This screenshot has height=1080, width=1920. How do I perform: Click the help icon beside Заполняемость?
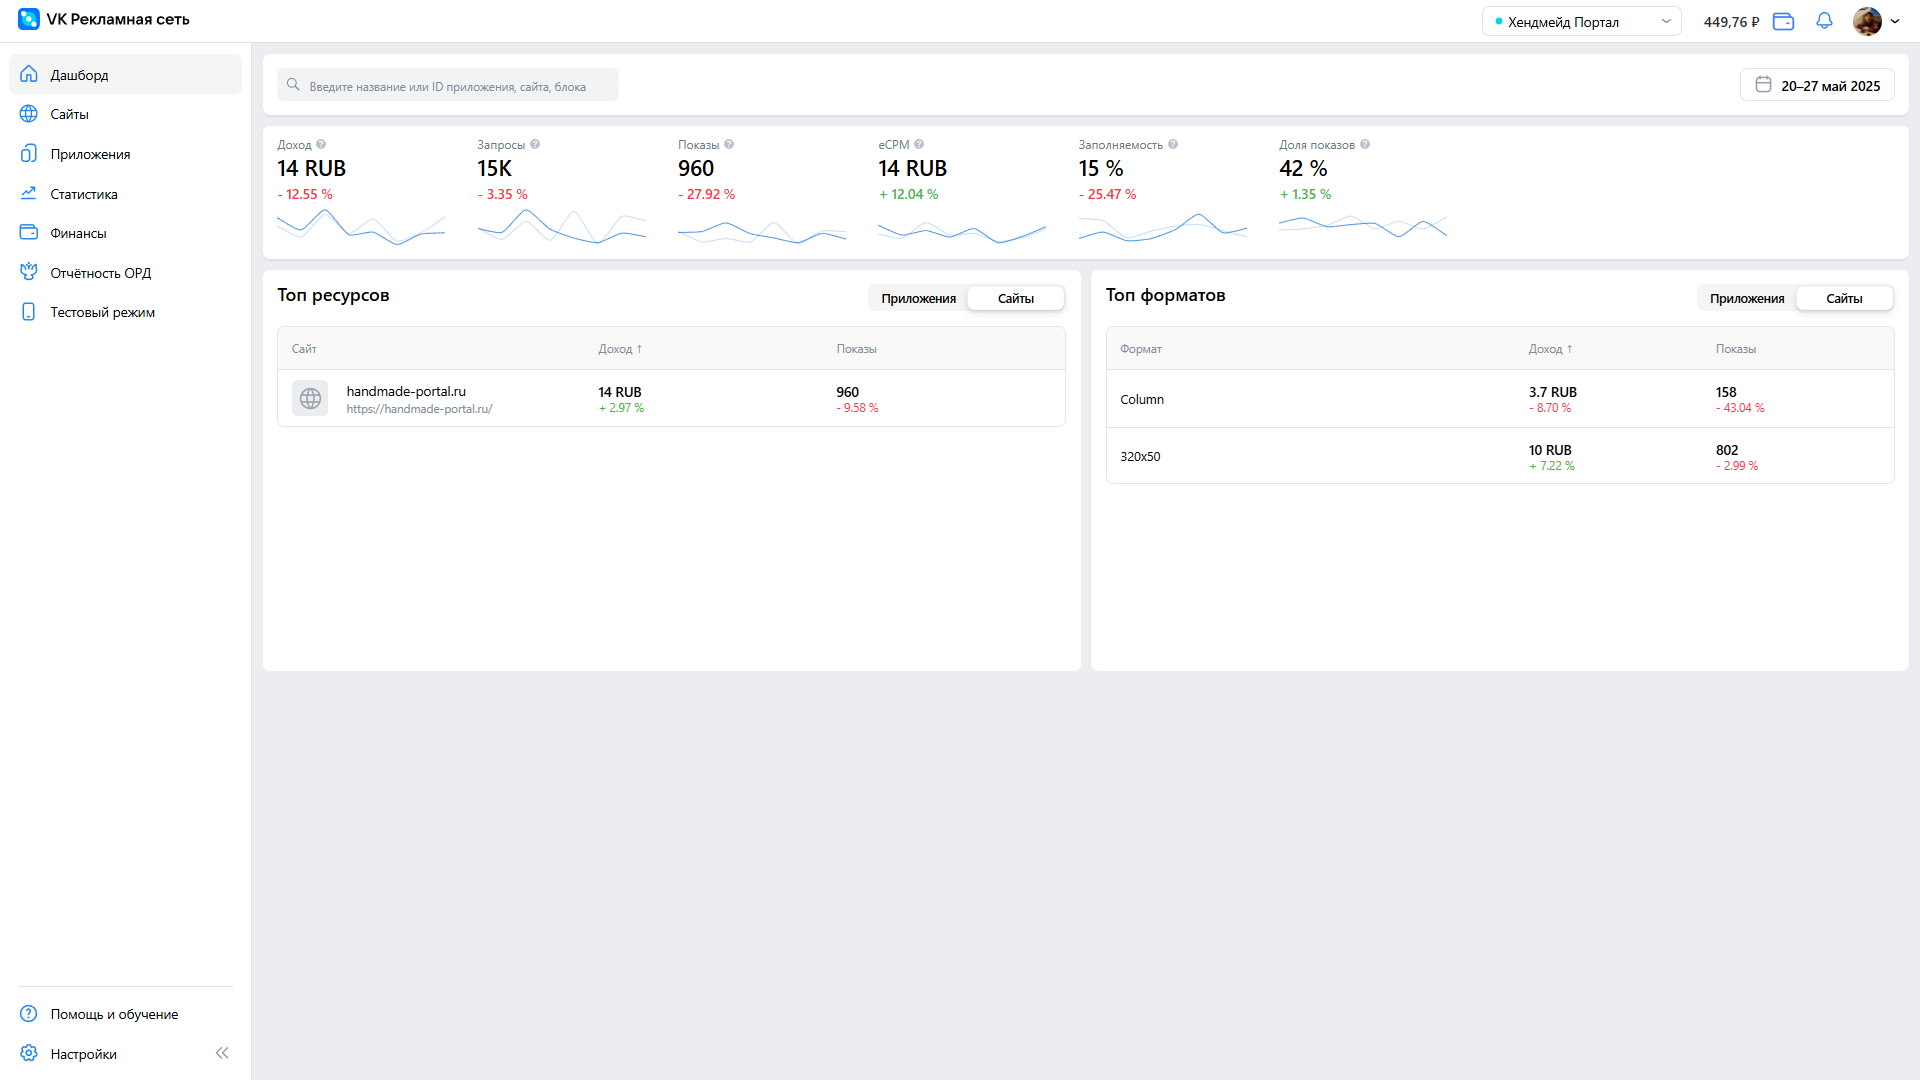pos(1173,144)
